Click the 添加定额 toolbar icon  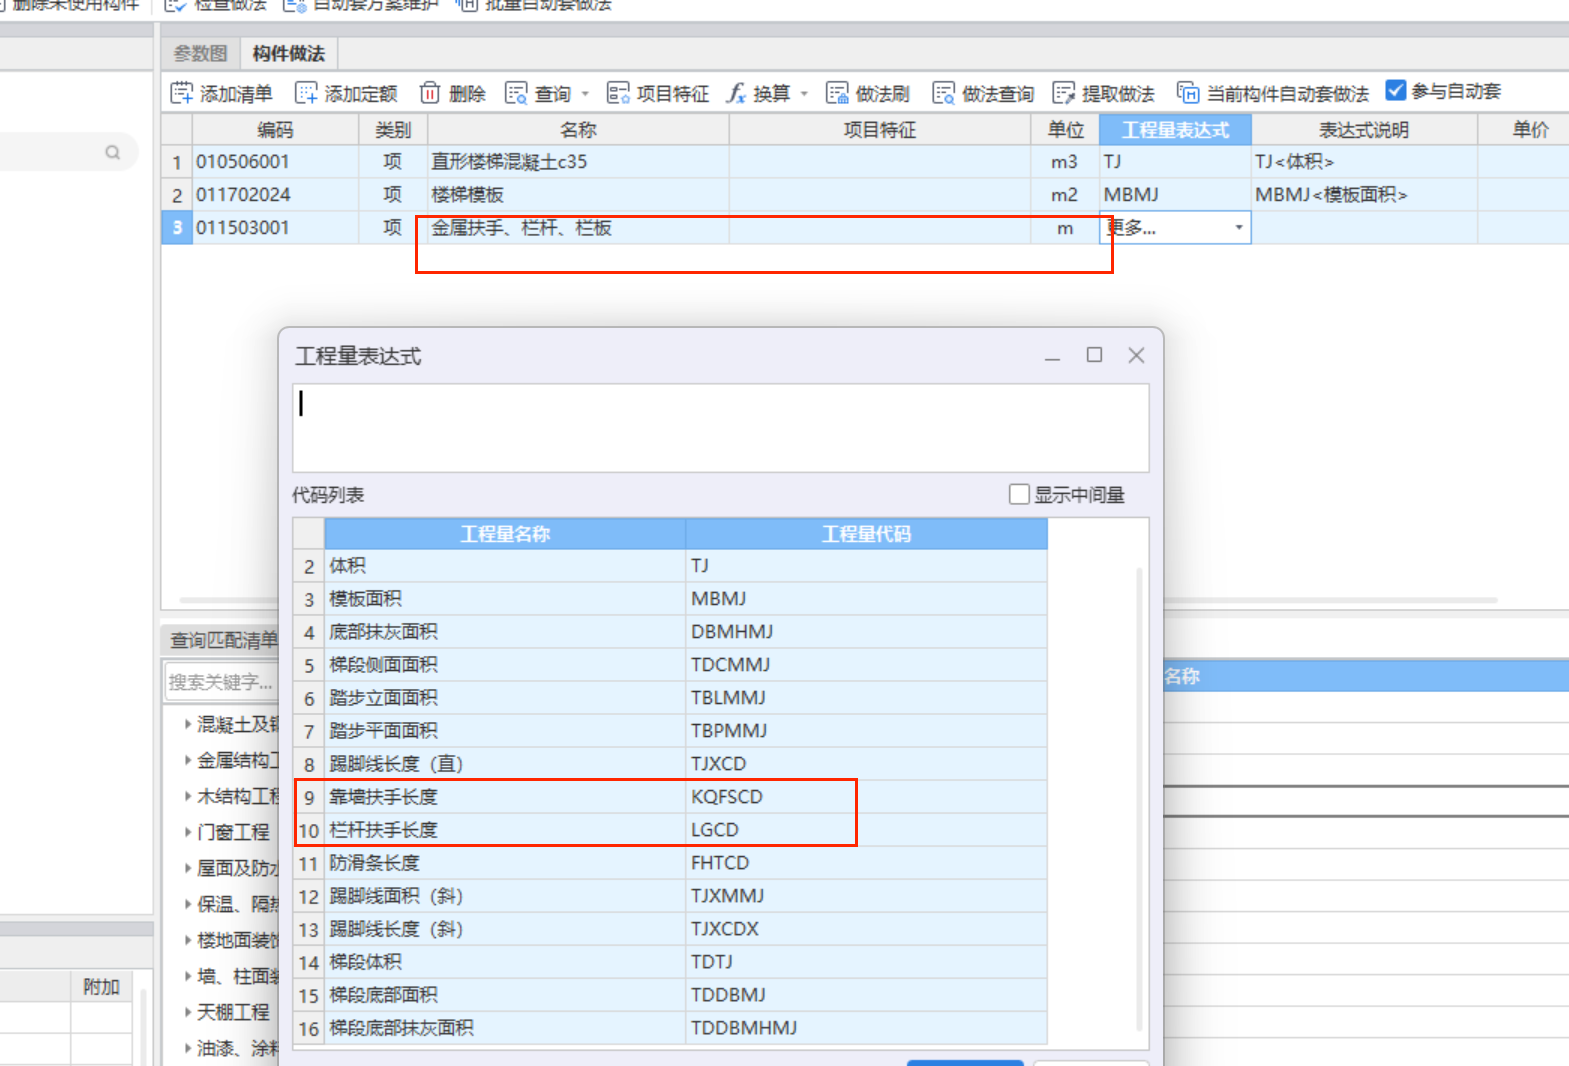[x=306, y=93]
